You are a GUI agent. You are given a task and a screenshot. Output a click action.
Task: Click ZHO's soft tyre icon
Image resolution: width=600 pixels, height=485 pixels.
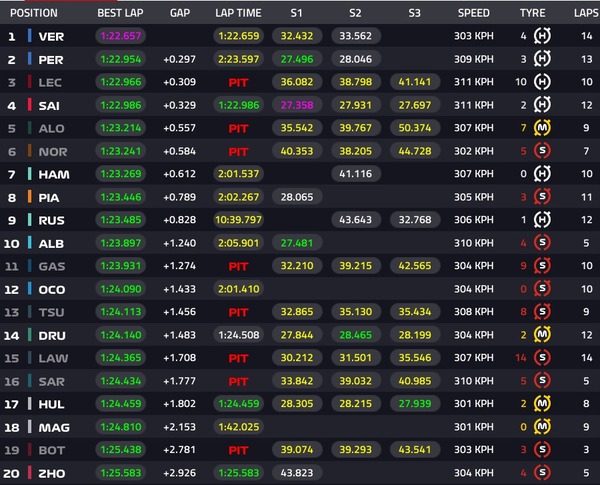[542, 473]
